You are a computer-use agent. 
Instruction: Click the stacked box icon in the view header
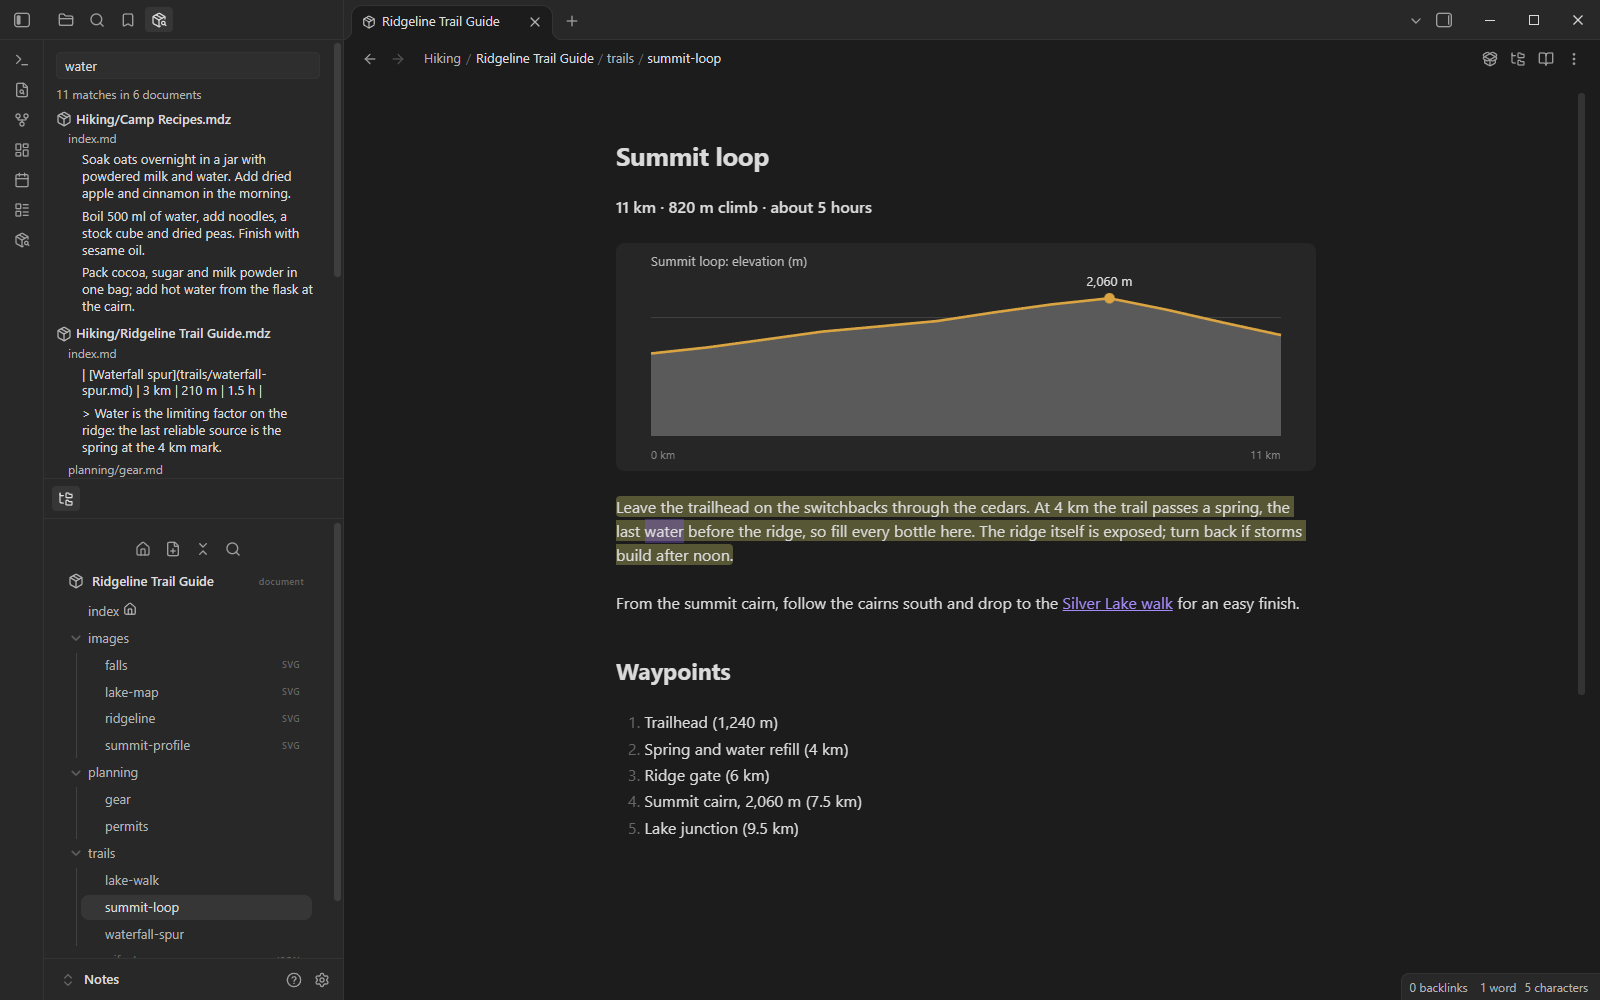coord(1490,59)
